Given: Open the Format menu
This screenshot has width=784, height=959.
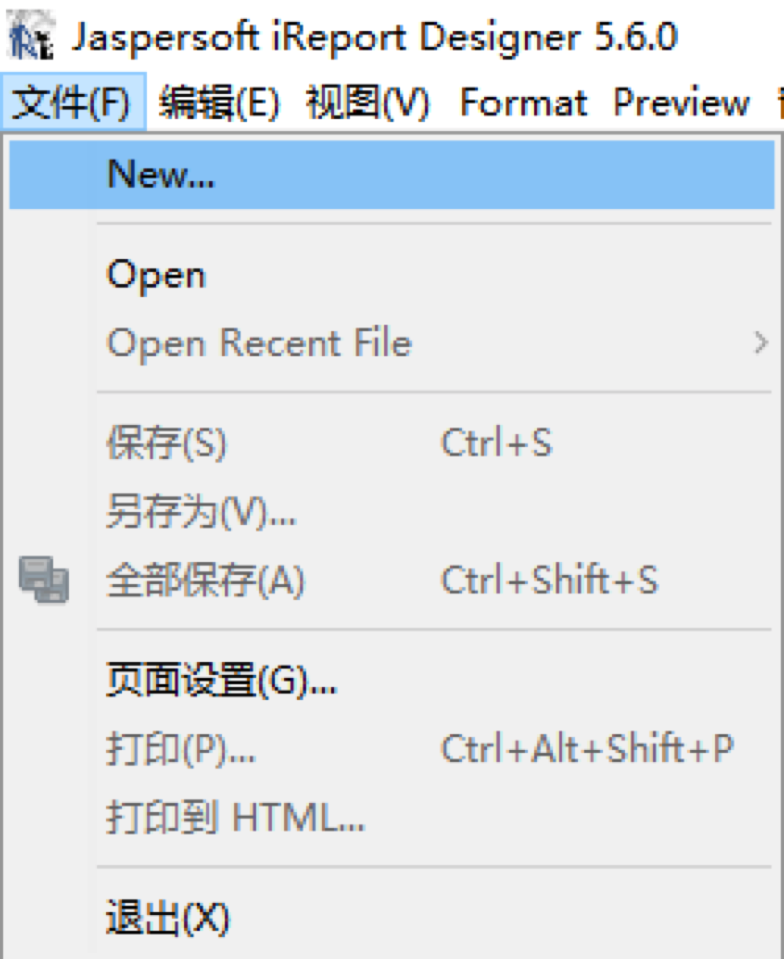Looking at the screenshot, I should 523,102.
